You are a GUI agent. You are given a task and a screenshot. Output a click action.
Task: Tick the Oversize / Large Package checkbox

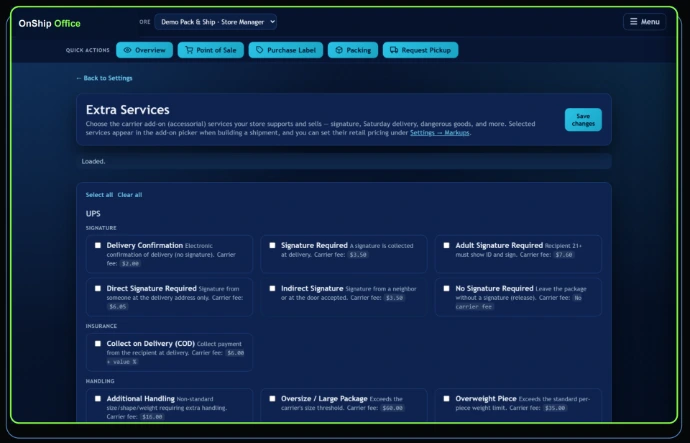point(272,399)
